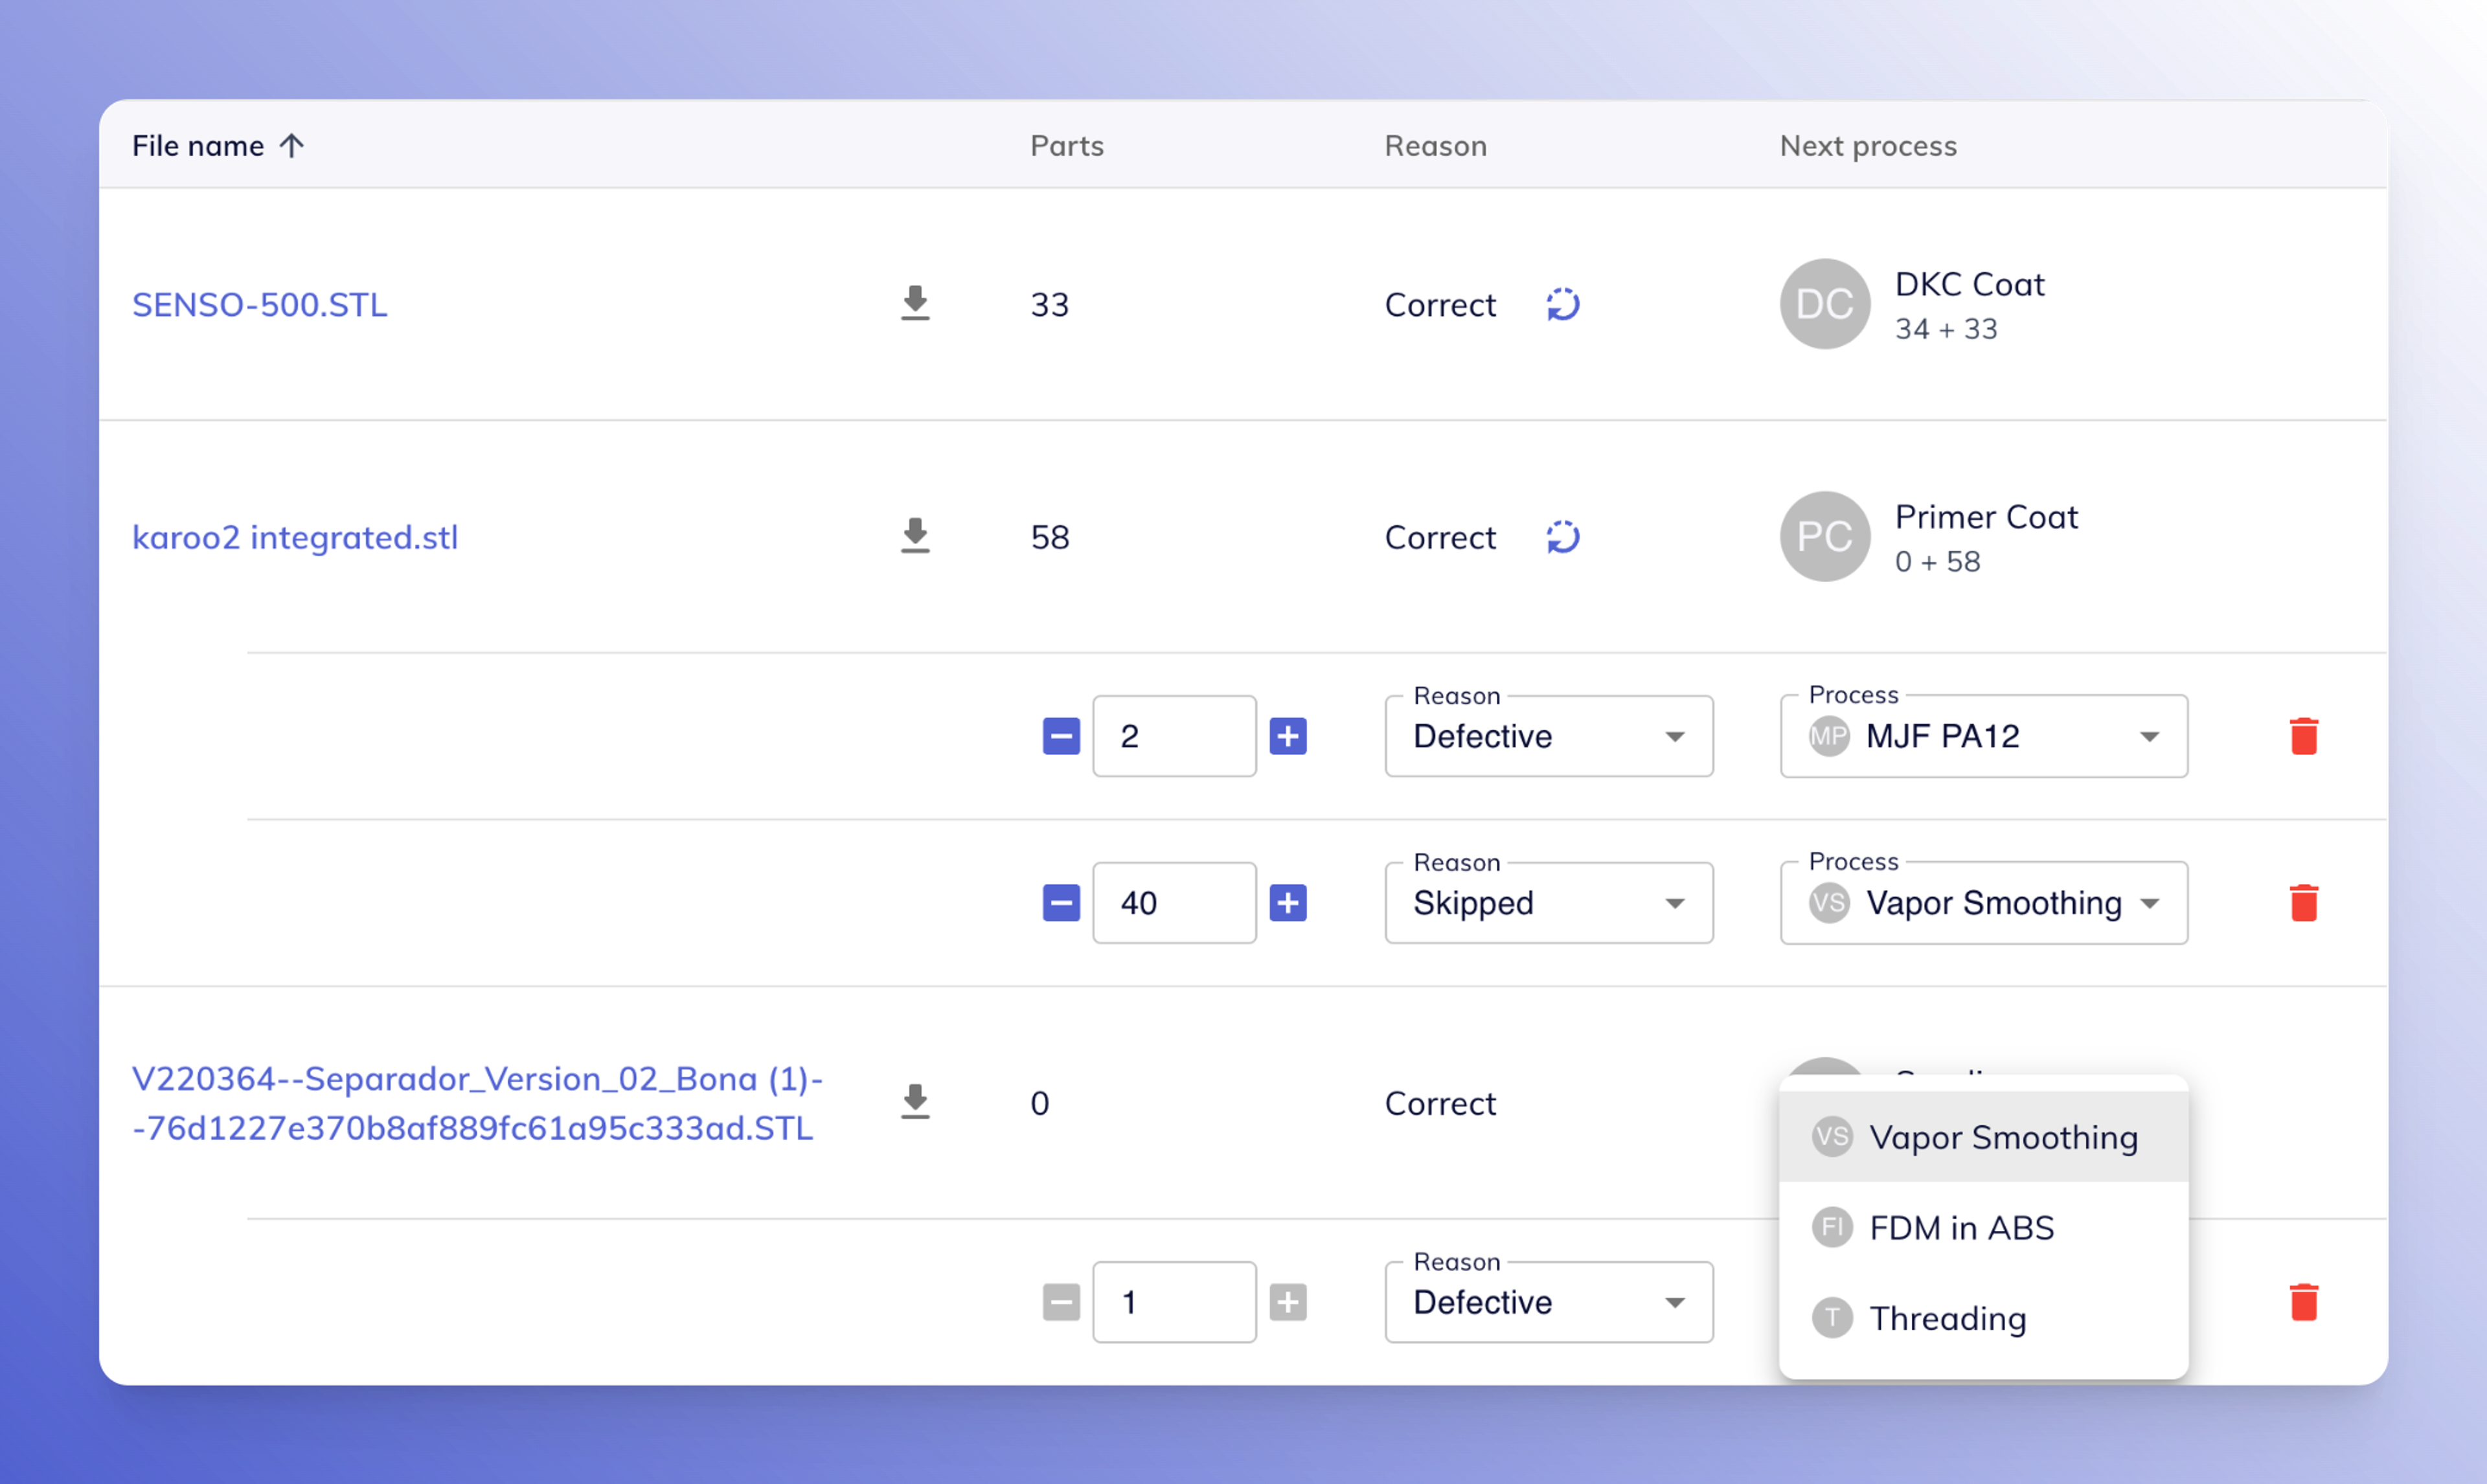
Task: Open the Skipped reason dropdown
Action: [x=1548, y=904]
